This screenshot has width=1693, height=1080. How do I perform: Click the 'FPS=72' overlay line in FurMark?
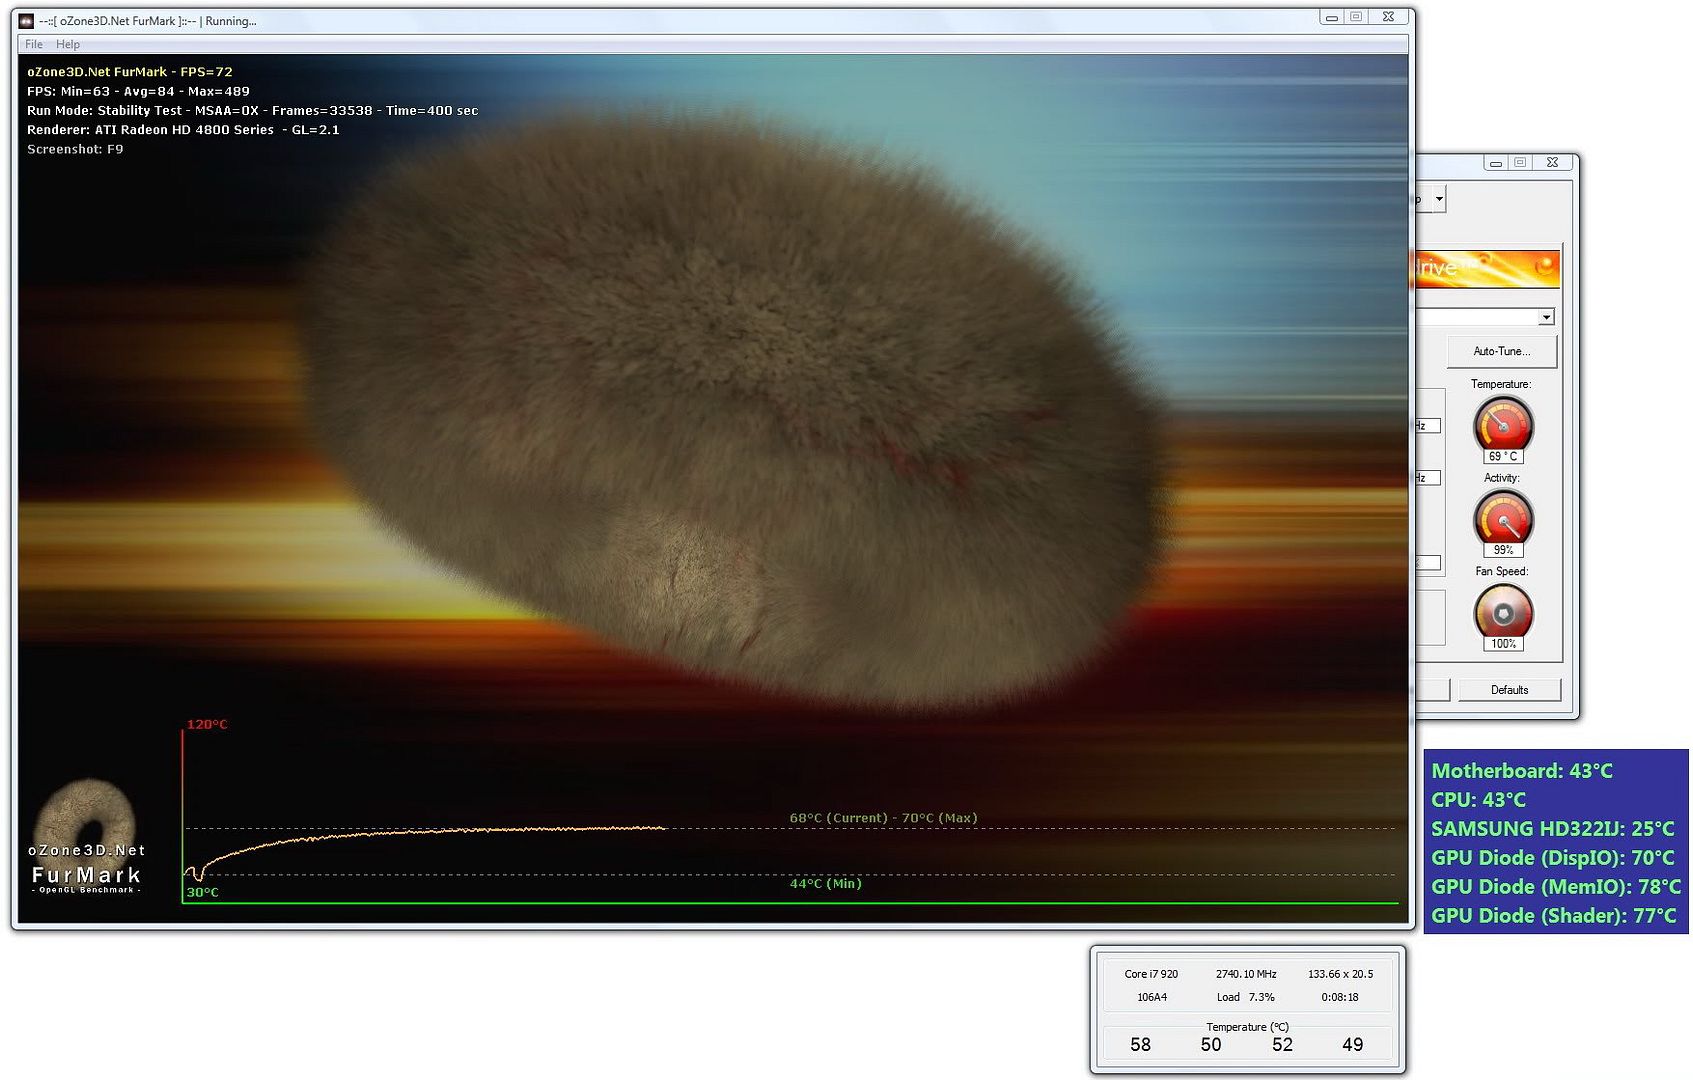pyautogui.click(x=129, y=72)
